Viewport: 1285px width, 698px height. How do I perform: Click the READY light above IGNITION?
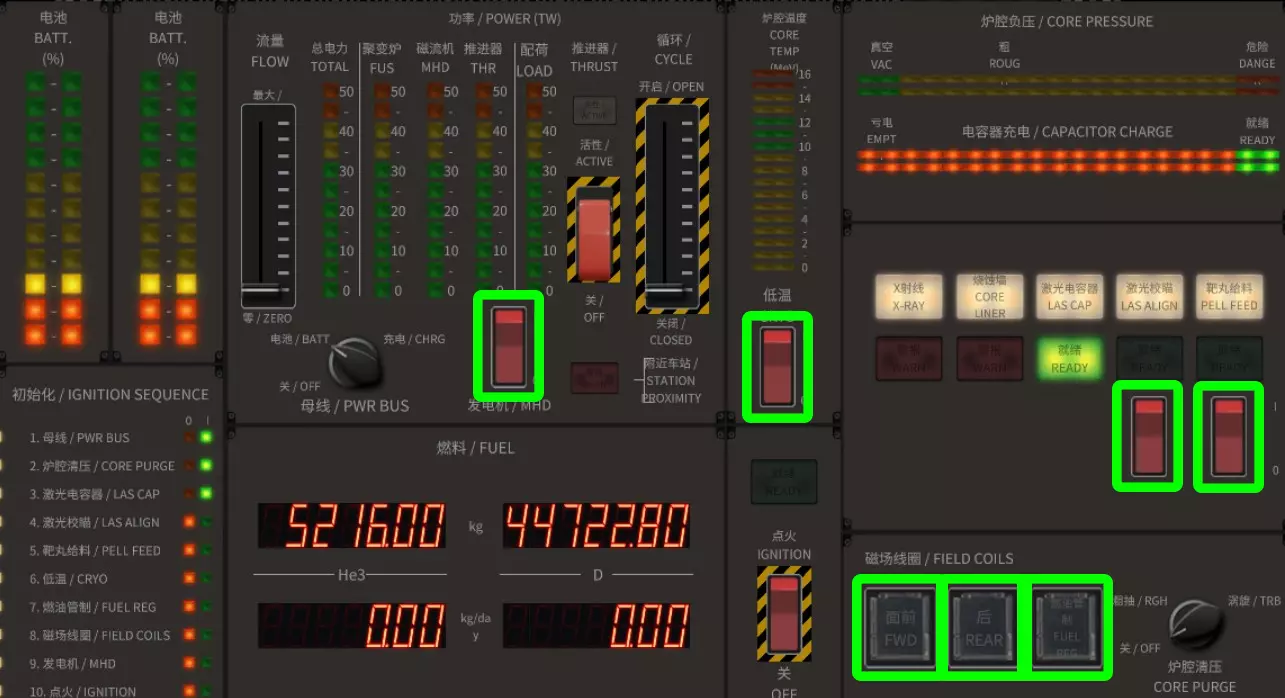tap(784, 482)
